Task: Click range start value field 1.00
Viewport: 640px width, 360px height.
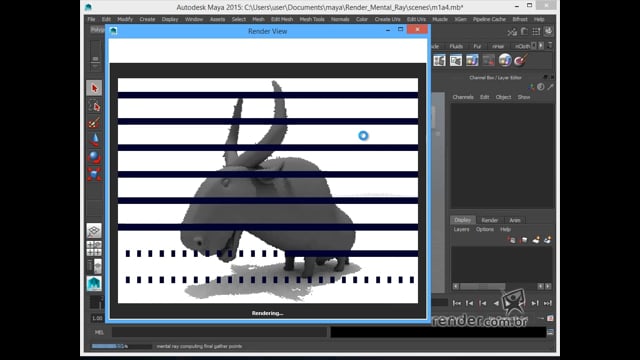Action: click(97, 318)
